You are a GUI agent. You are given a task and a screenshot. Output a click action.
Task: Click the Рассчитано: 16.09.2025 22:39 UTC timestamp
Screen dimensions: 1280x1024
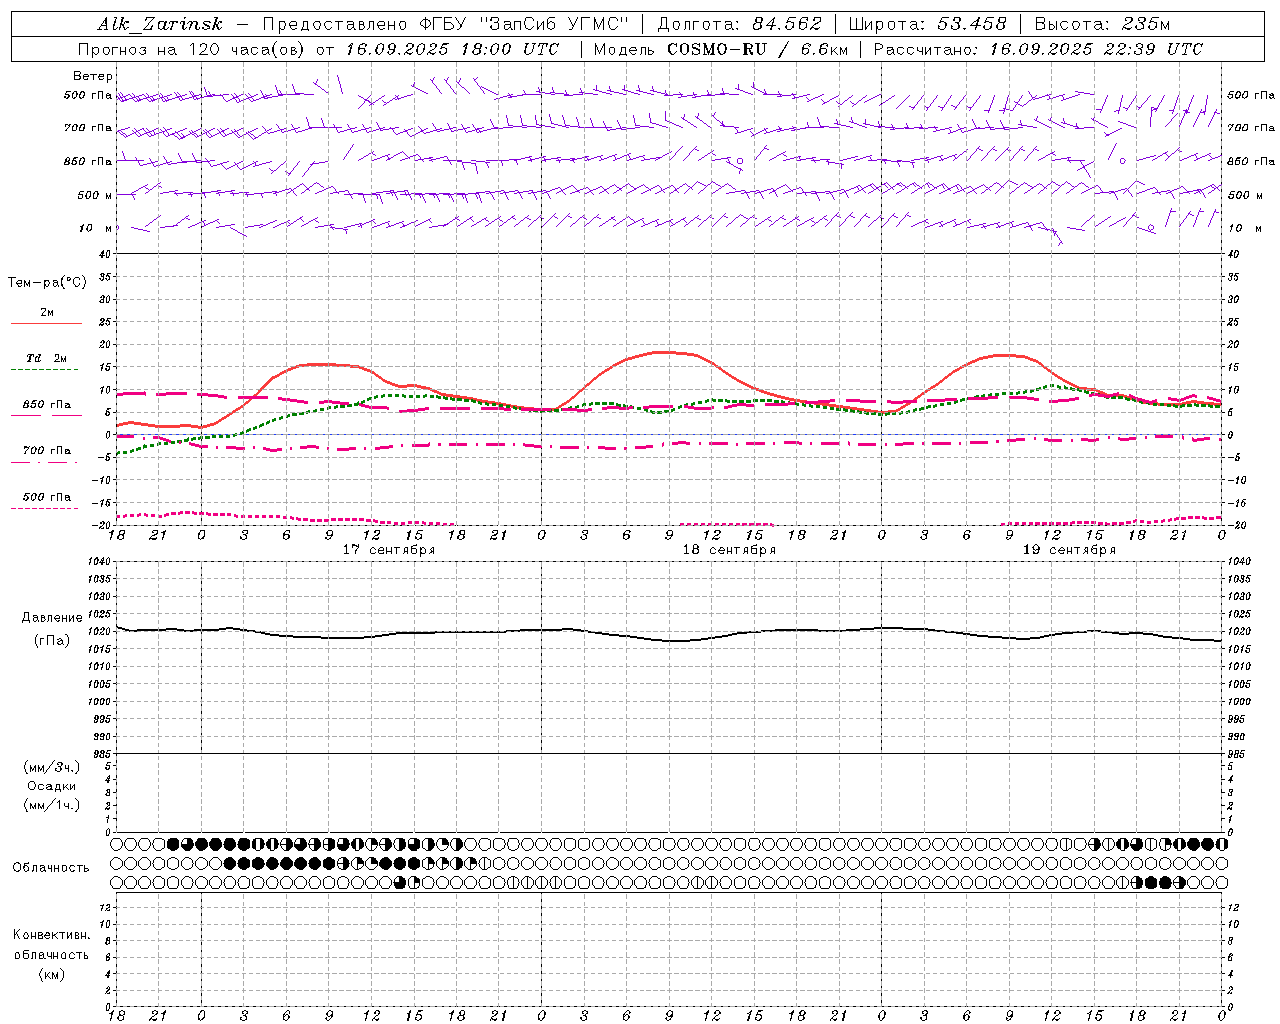coord(1038,49)
